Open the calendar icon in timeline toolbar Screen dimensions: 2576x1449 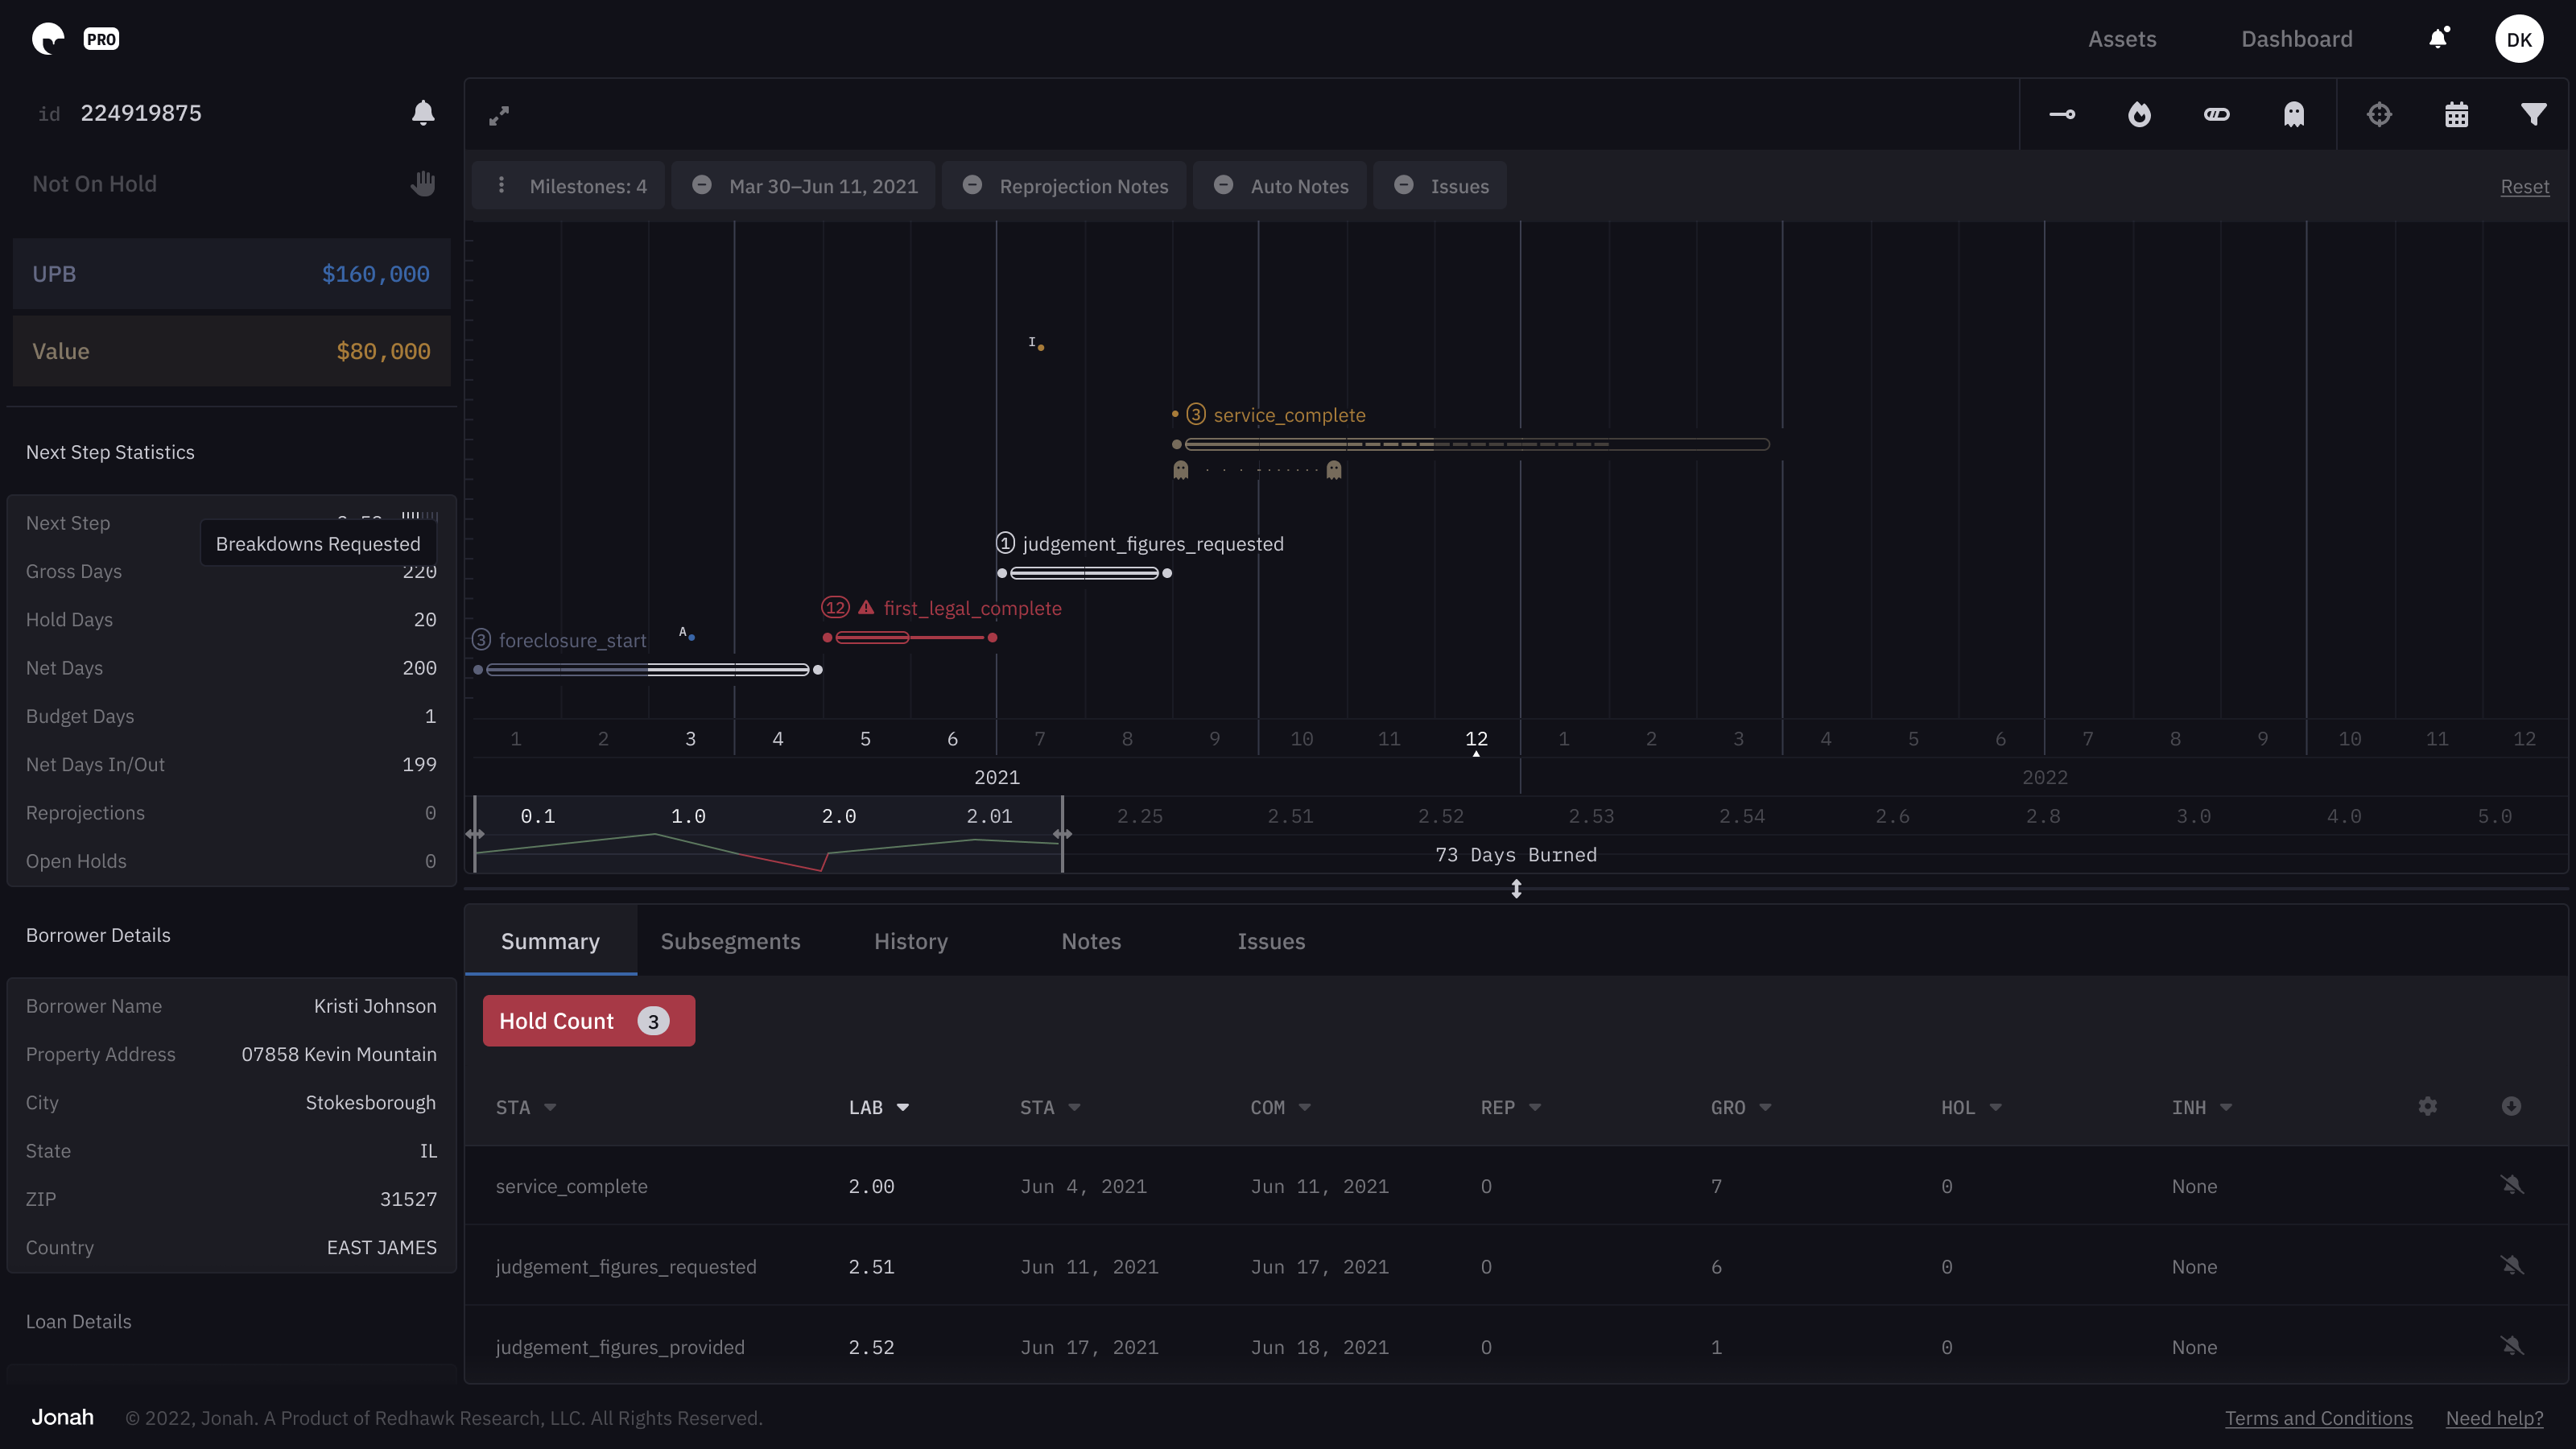click(x=2456, y=115)
